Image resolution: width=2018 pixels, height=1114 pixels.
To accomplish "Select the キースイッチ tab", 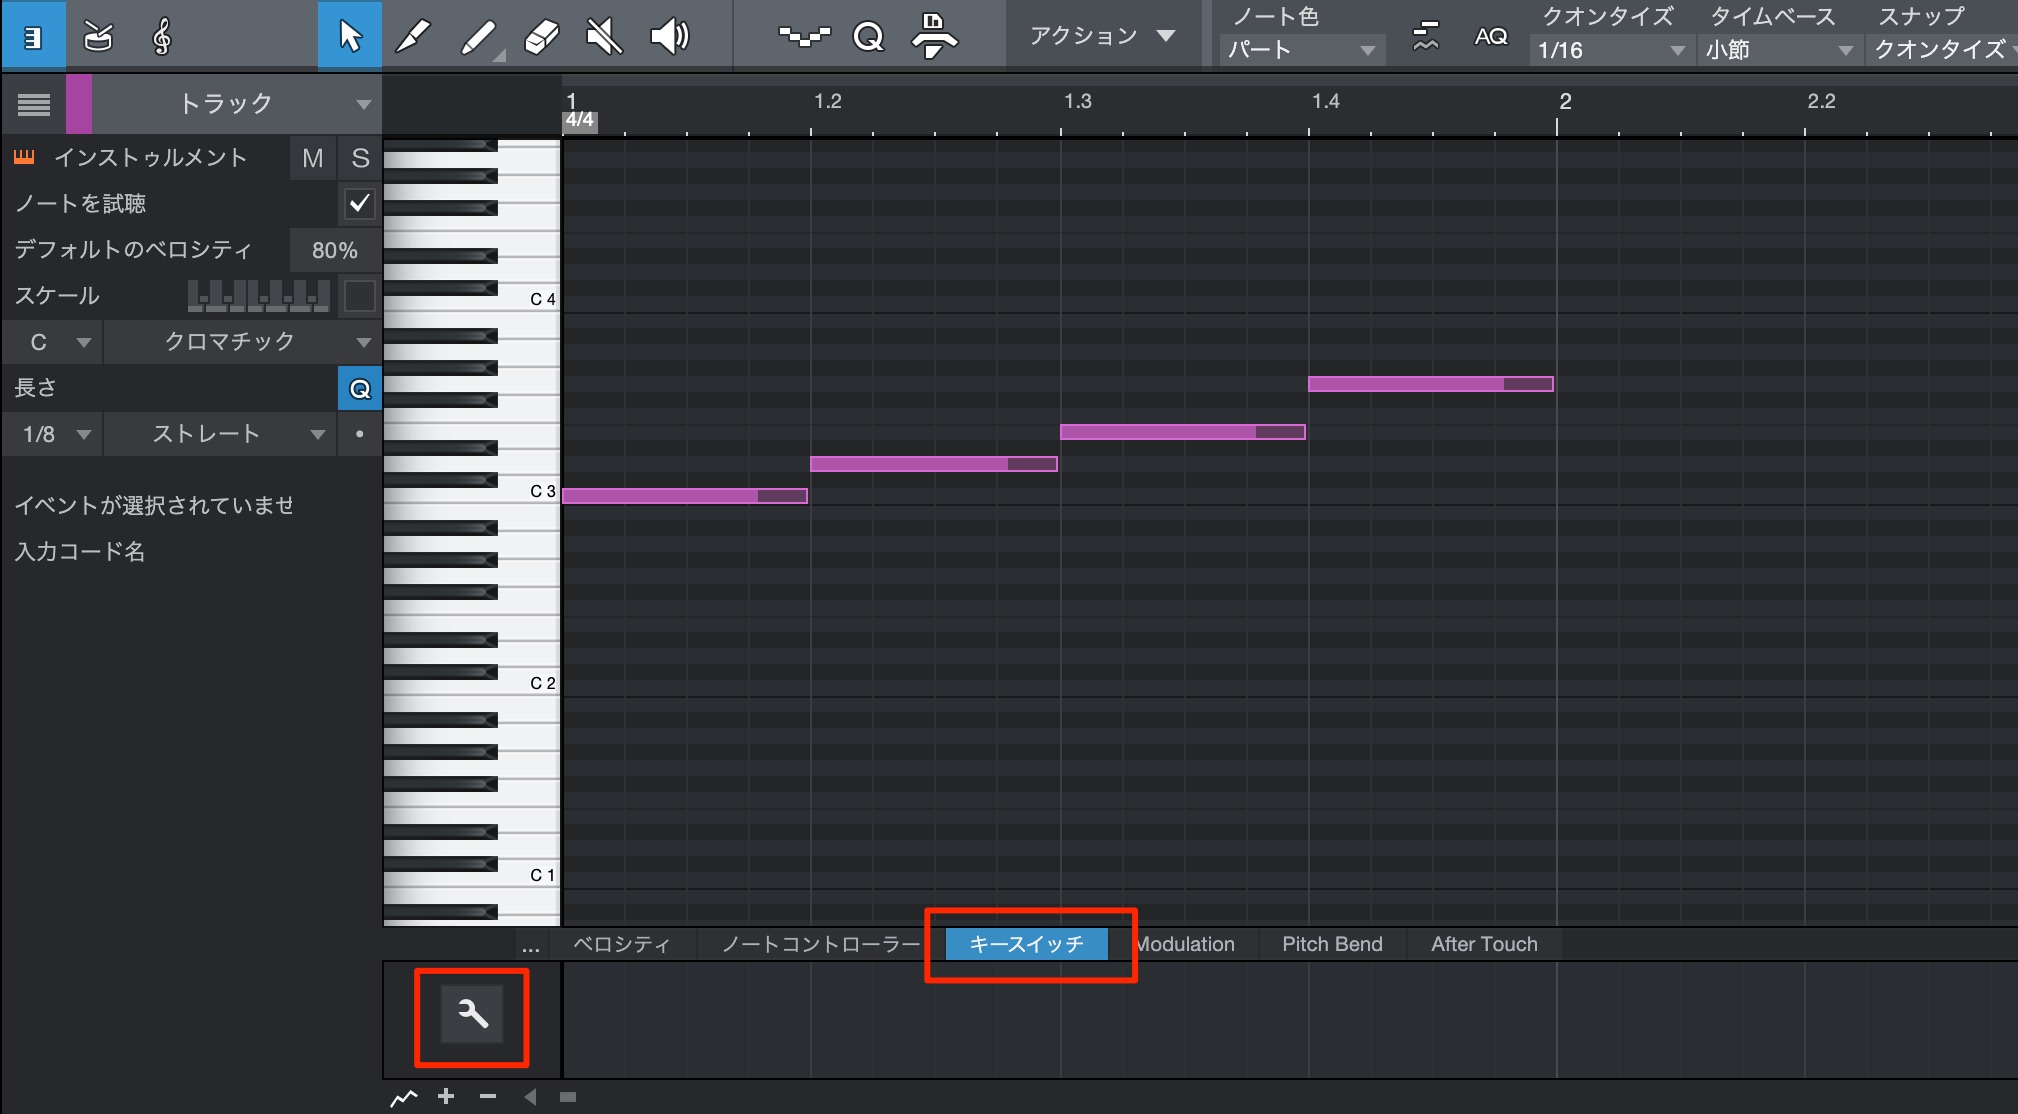I will click(1026, 945).
